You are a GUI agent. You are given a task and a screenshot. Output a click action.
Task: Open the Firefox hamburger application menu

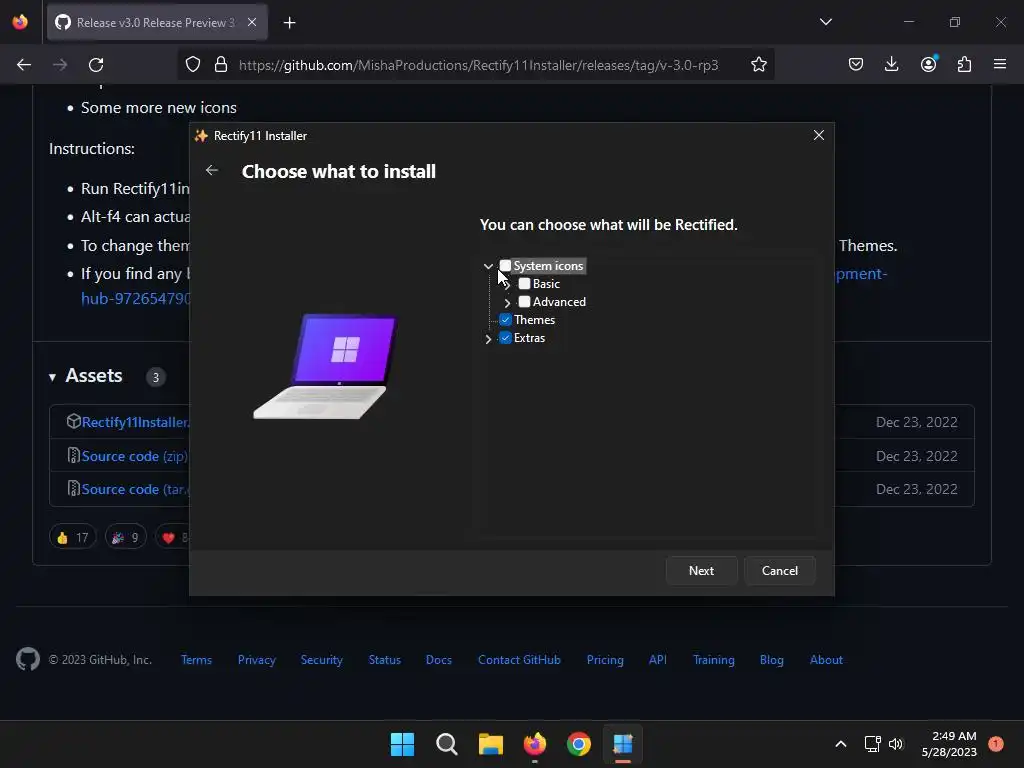click(x=1000, y=65)
